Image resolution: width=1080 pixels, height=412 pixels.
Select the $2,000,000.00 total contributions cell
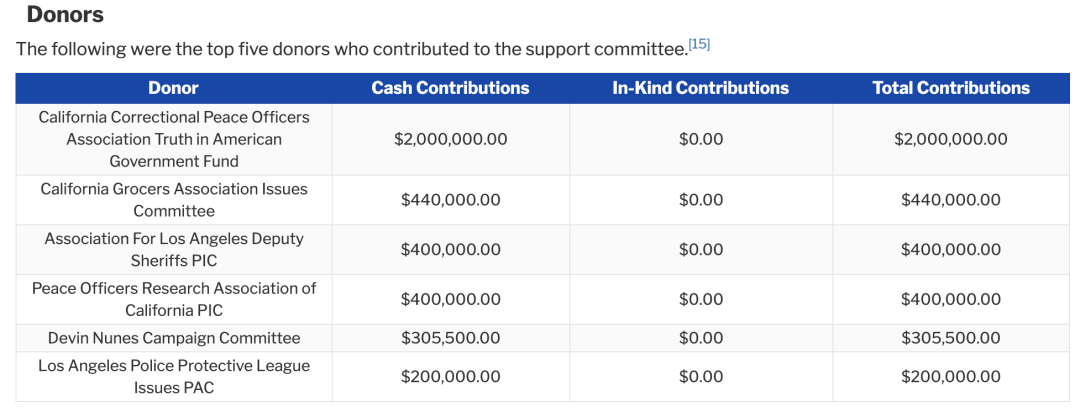[950, 139]
